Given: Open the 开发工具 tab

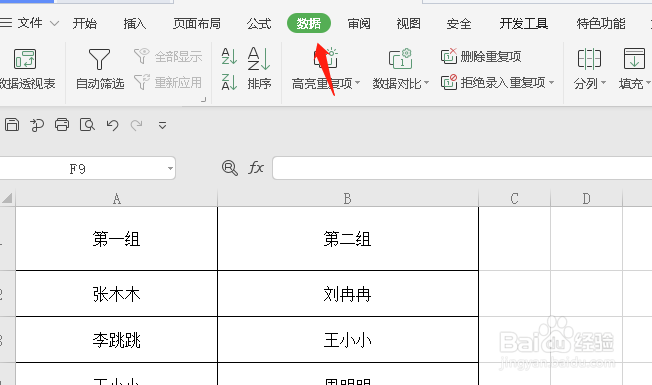Looking at the screenshot, I should click(x=524, y=23).
